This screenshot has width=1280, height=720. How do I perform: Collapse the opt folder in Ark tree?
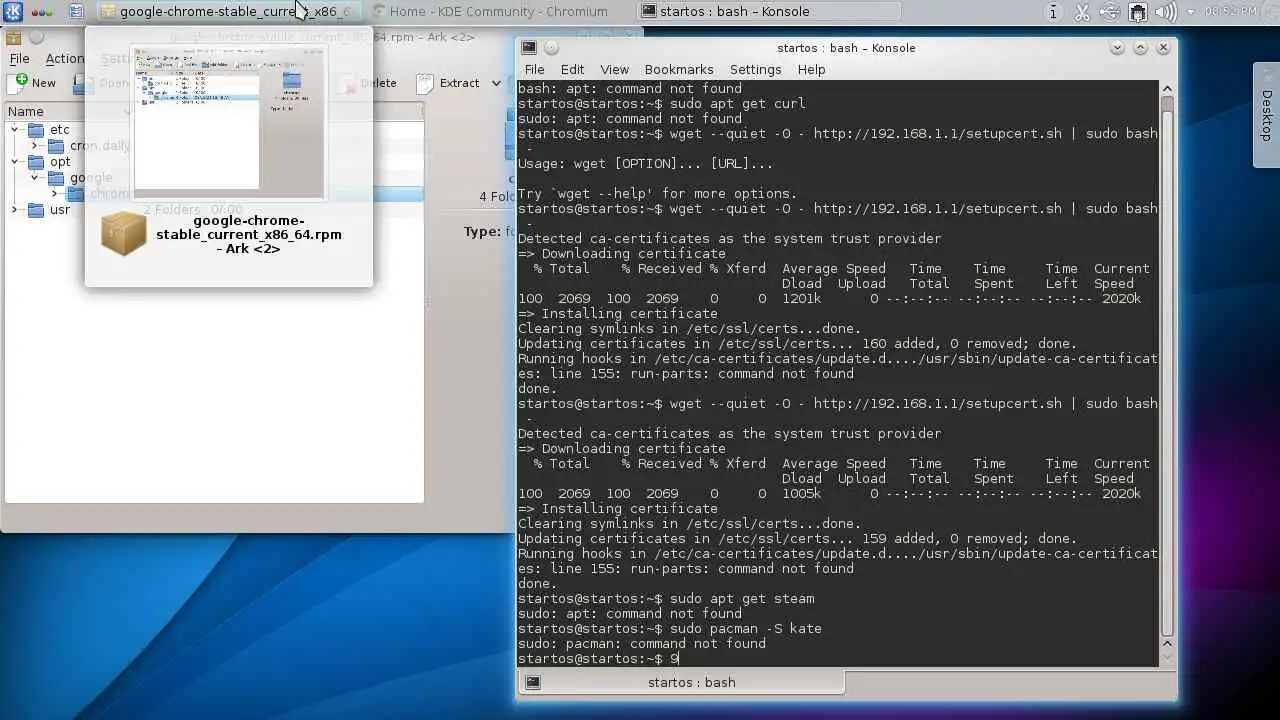click(x=15, y=162)
